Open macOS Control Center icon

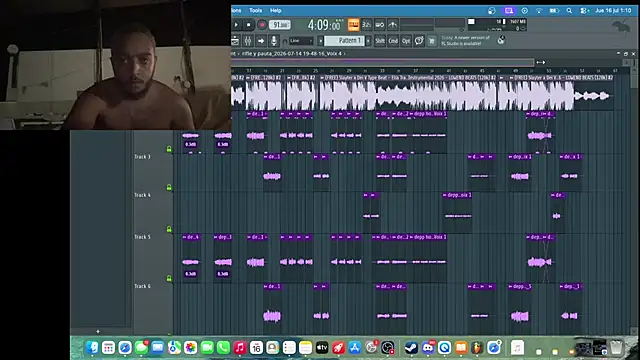584,11
